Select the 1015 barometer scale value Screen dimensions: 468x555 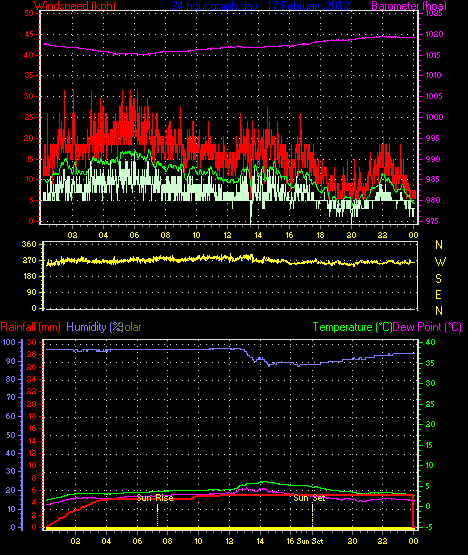(433, 55)
